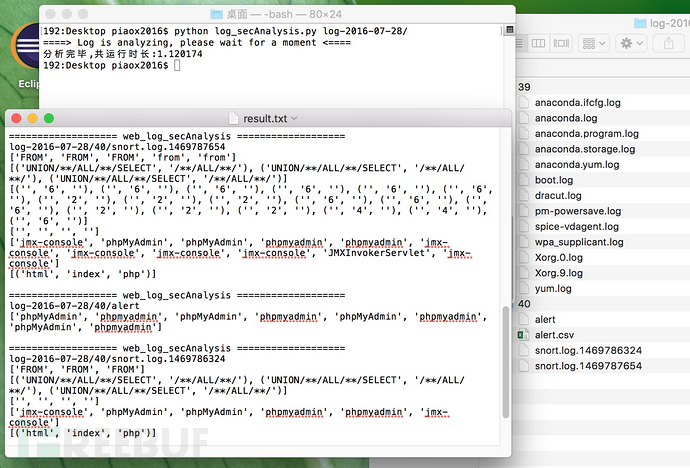The image size is (690, 468).
Task: Click folder 40 row in Finder
Action: pyautogui.click(x=603, y=303)
